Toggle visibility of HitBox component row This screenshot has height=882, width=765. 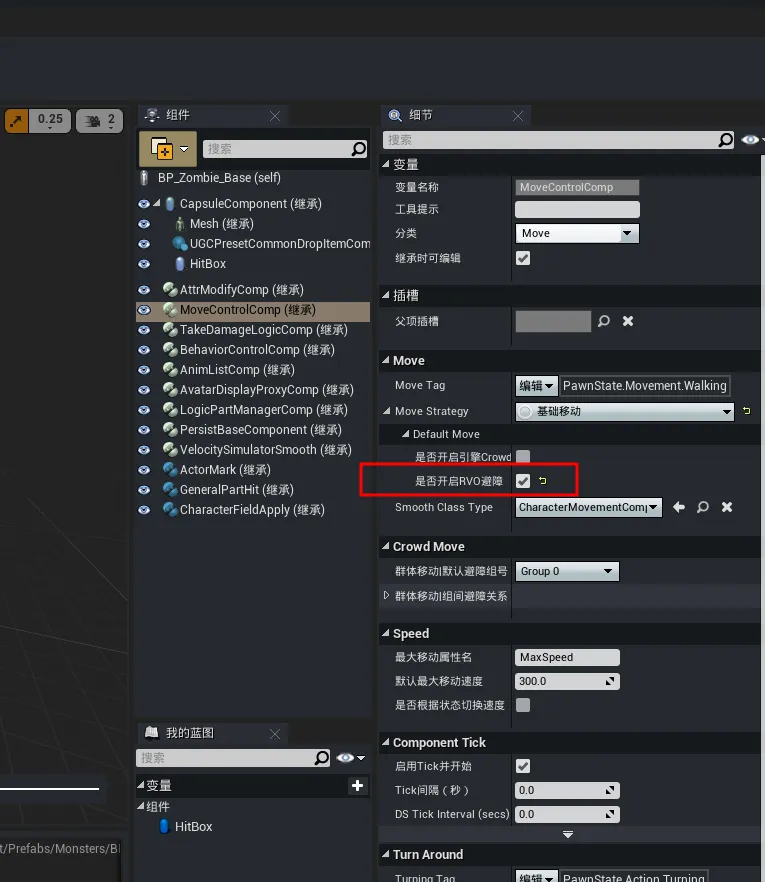[x=144, y=264]
